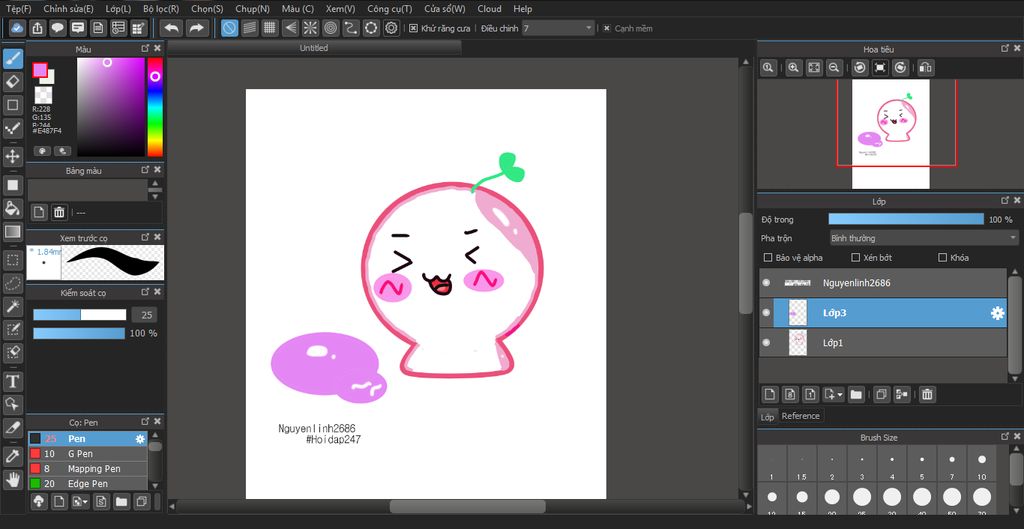Zoom in on the Navigator panel

(793, 67)
